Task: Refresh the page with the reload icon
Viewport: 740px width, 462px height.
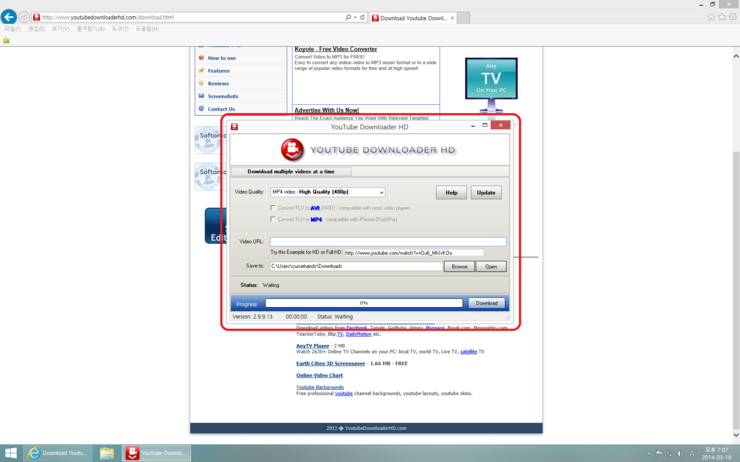Action: (362, 17)
